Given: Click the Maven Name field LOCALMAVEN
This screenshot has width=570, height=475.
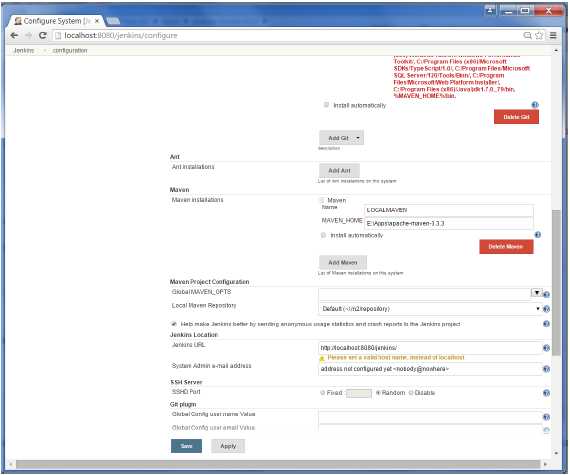Looking at the screenshot, I should 449,210.
